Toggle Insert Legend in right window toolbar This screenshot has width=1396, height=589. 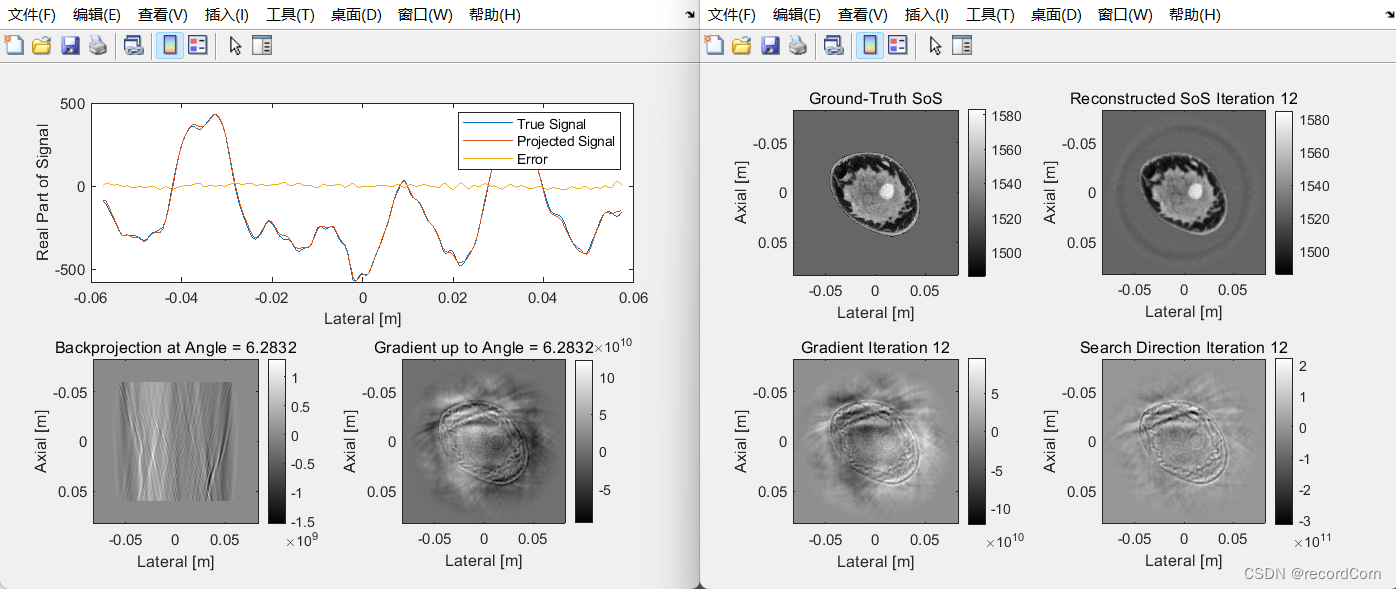pyautogui.click(x=898, y=45)
